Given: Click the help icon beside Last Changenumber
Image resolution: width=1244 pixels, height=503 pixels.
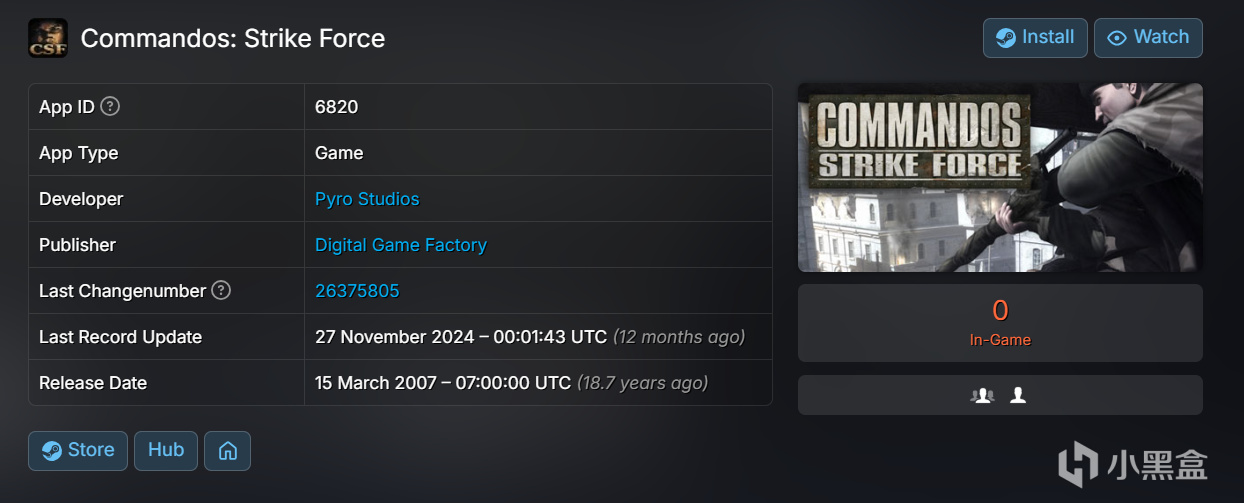Looking at the screenshot, I should click(221, 291).
